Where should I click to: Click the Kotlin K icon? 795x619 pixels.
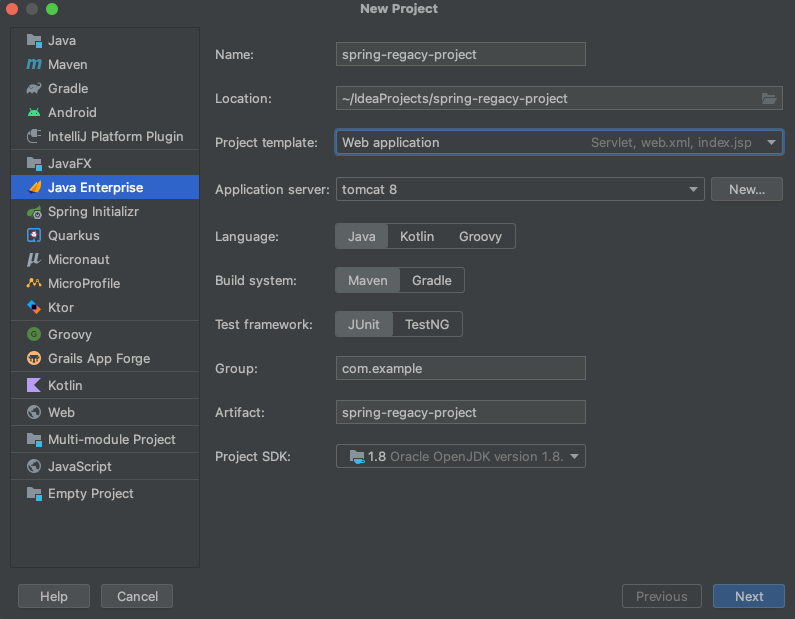pyautogui.click(x=34, y=385)
